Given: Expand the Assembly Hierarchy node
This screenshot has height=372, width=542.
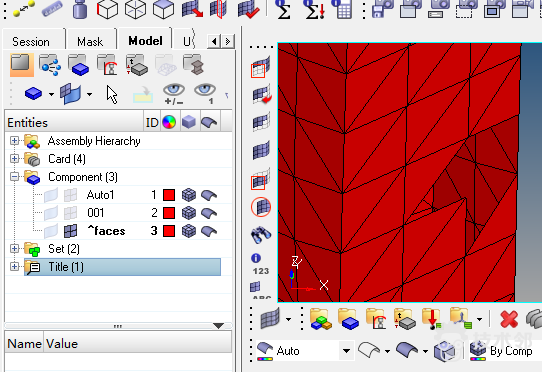Looking at the screenshot, I should (14, 141).
